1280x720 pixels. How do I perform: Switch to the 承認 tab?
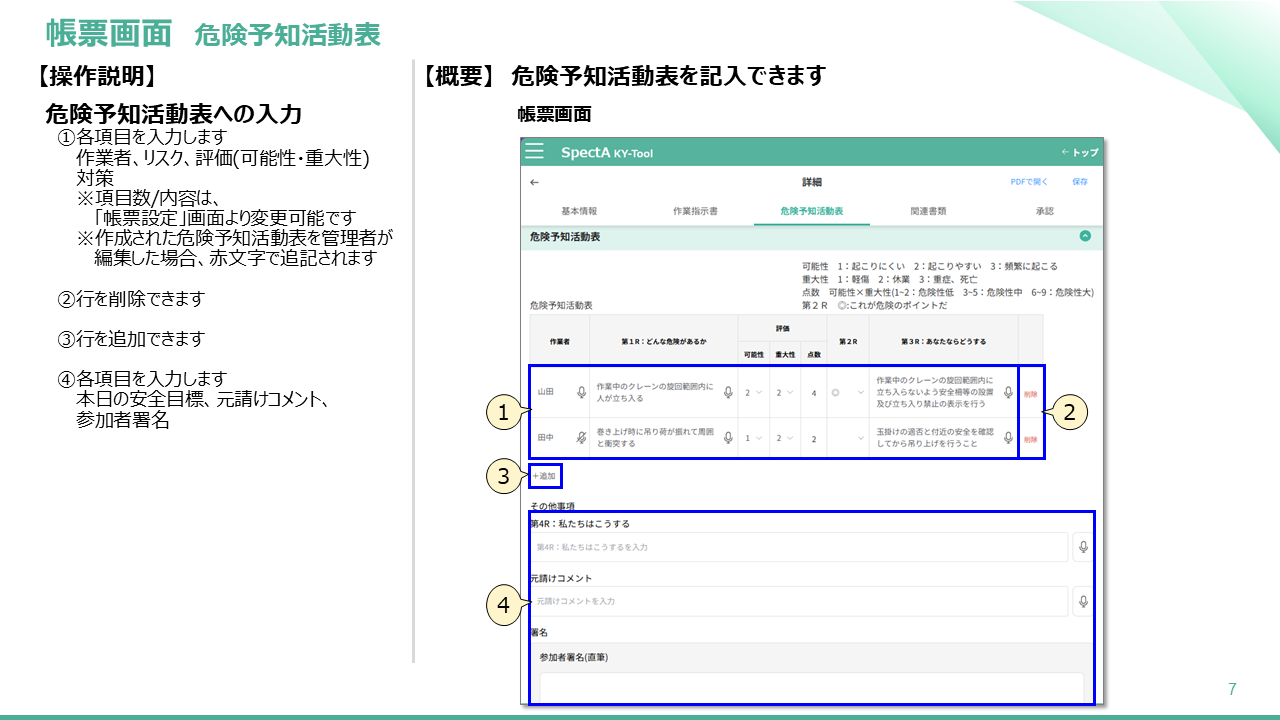point(1044,212)
